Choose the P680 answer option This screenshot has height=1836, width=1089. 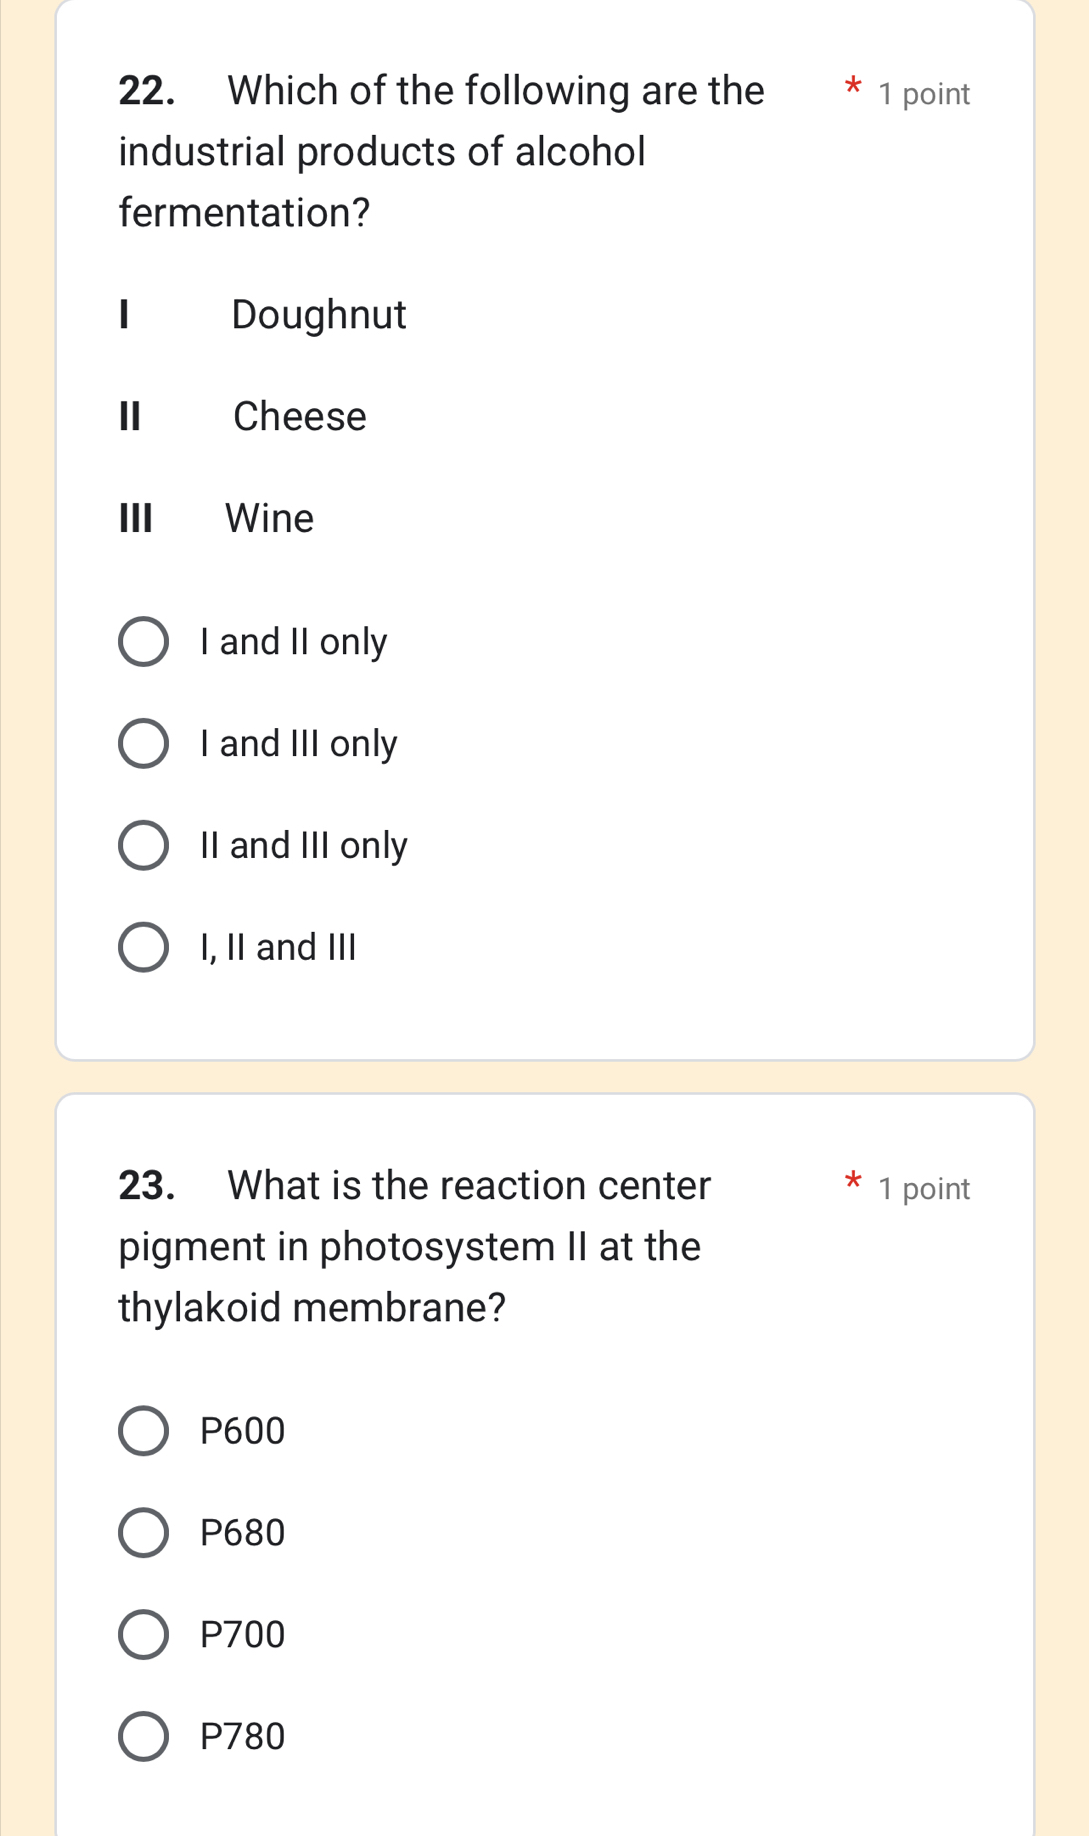143,1533
